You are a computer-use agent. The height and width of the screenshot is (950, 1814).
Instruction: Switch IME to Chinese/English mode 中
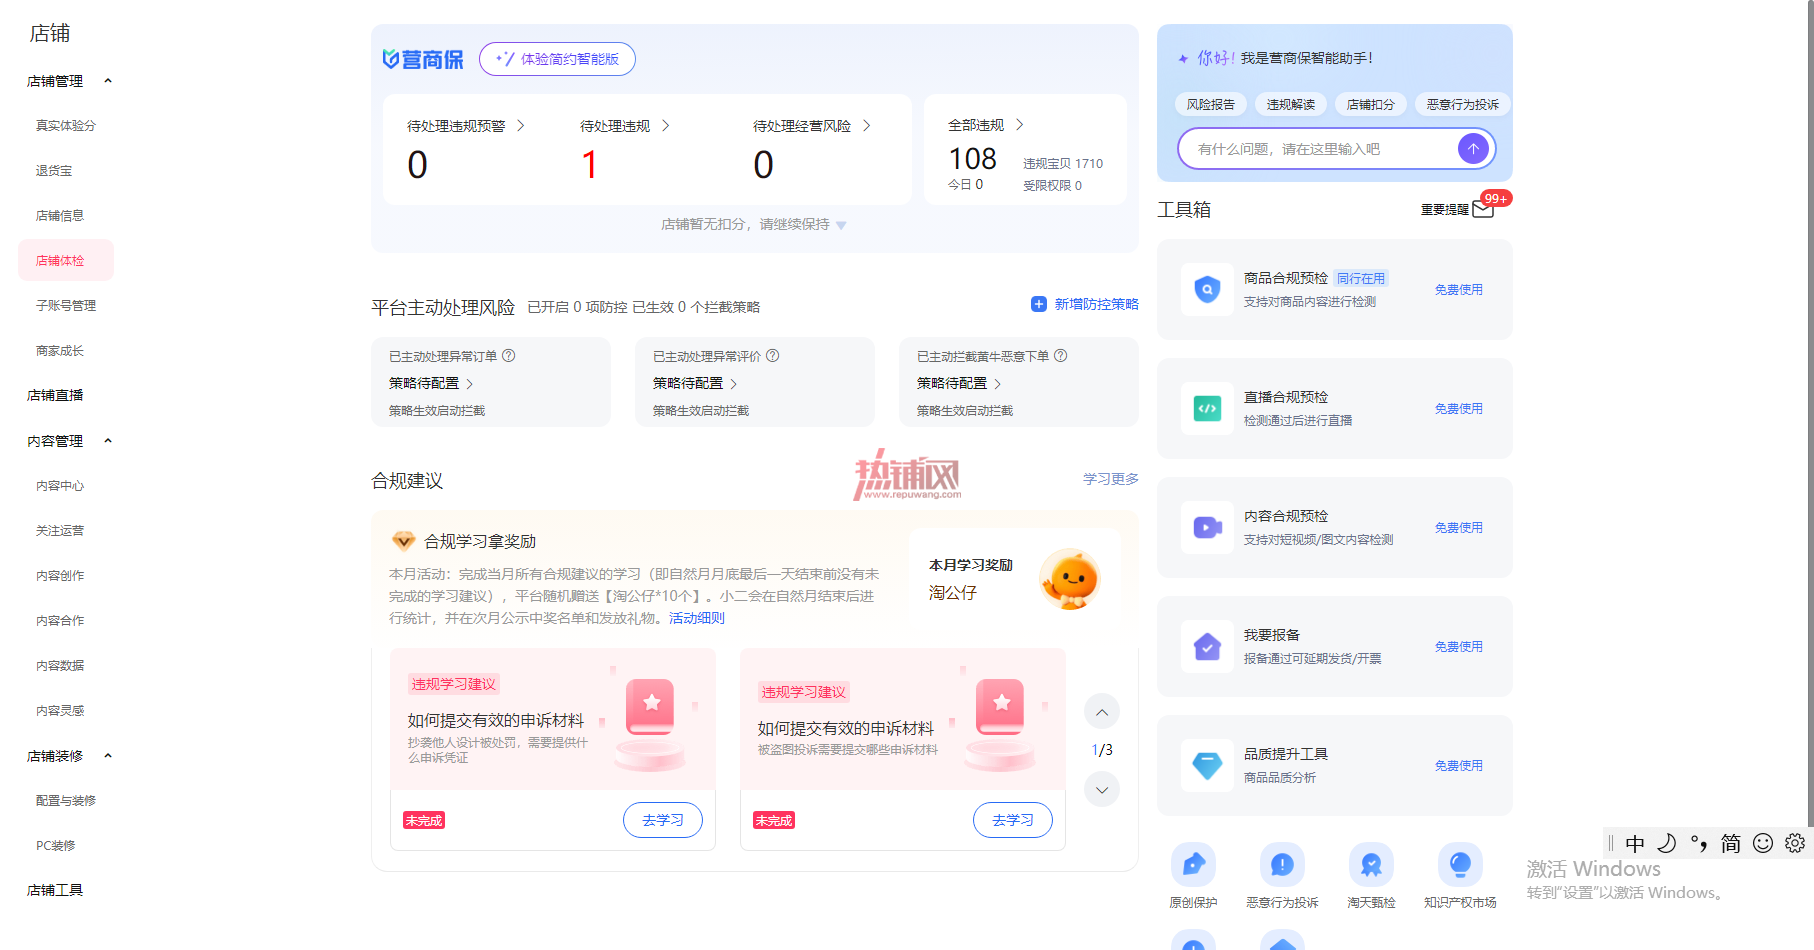click(x=1635, y=843)
